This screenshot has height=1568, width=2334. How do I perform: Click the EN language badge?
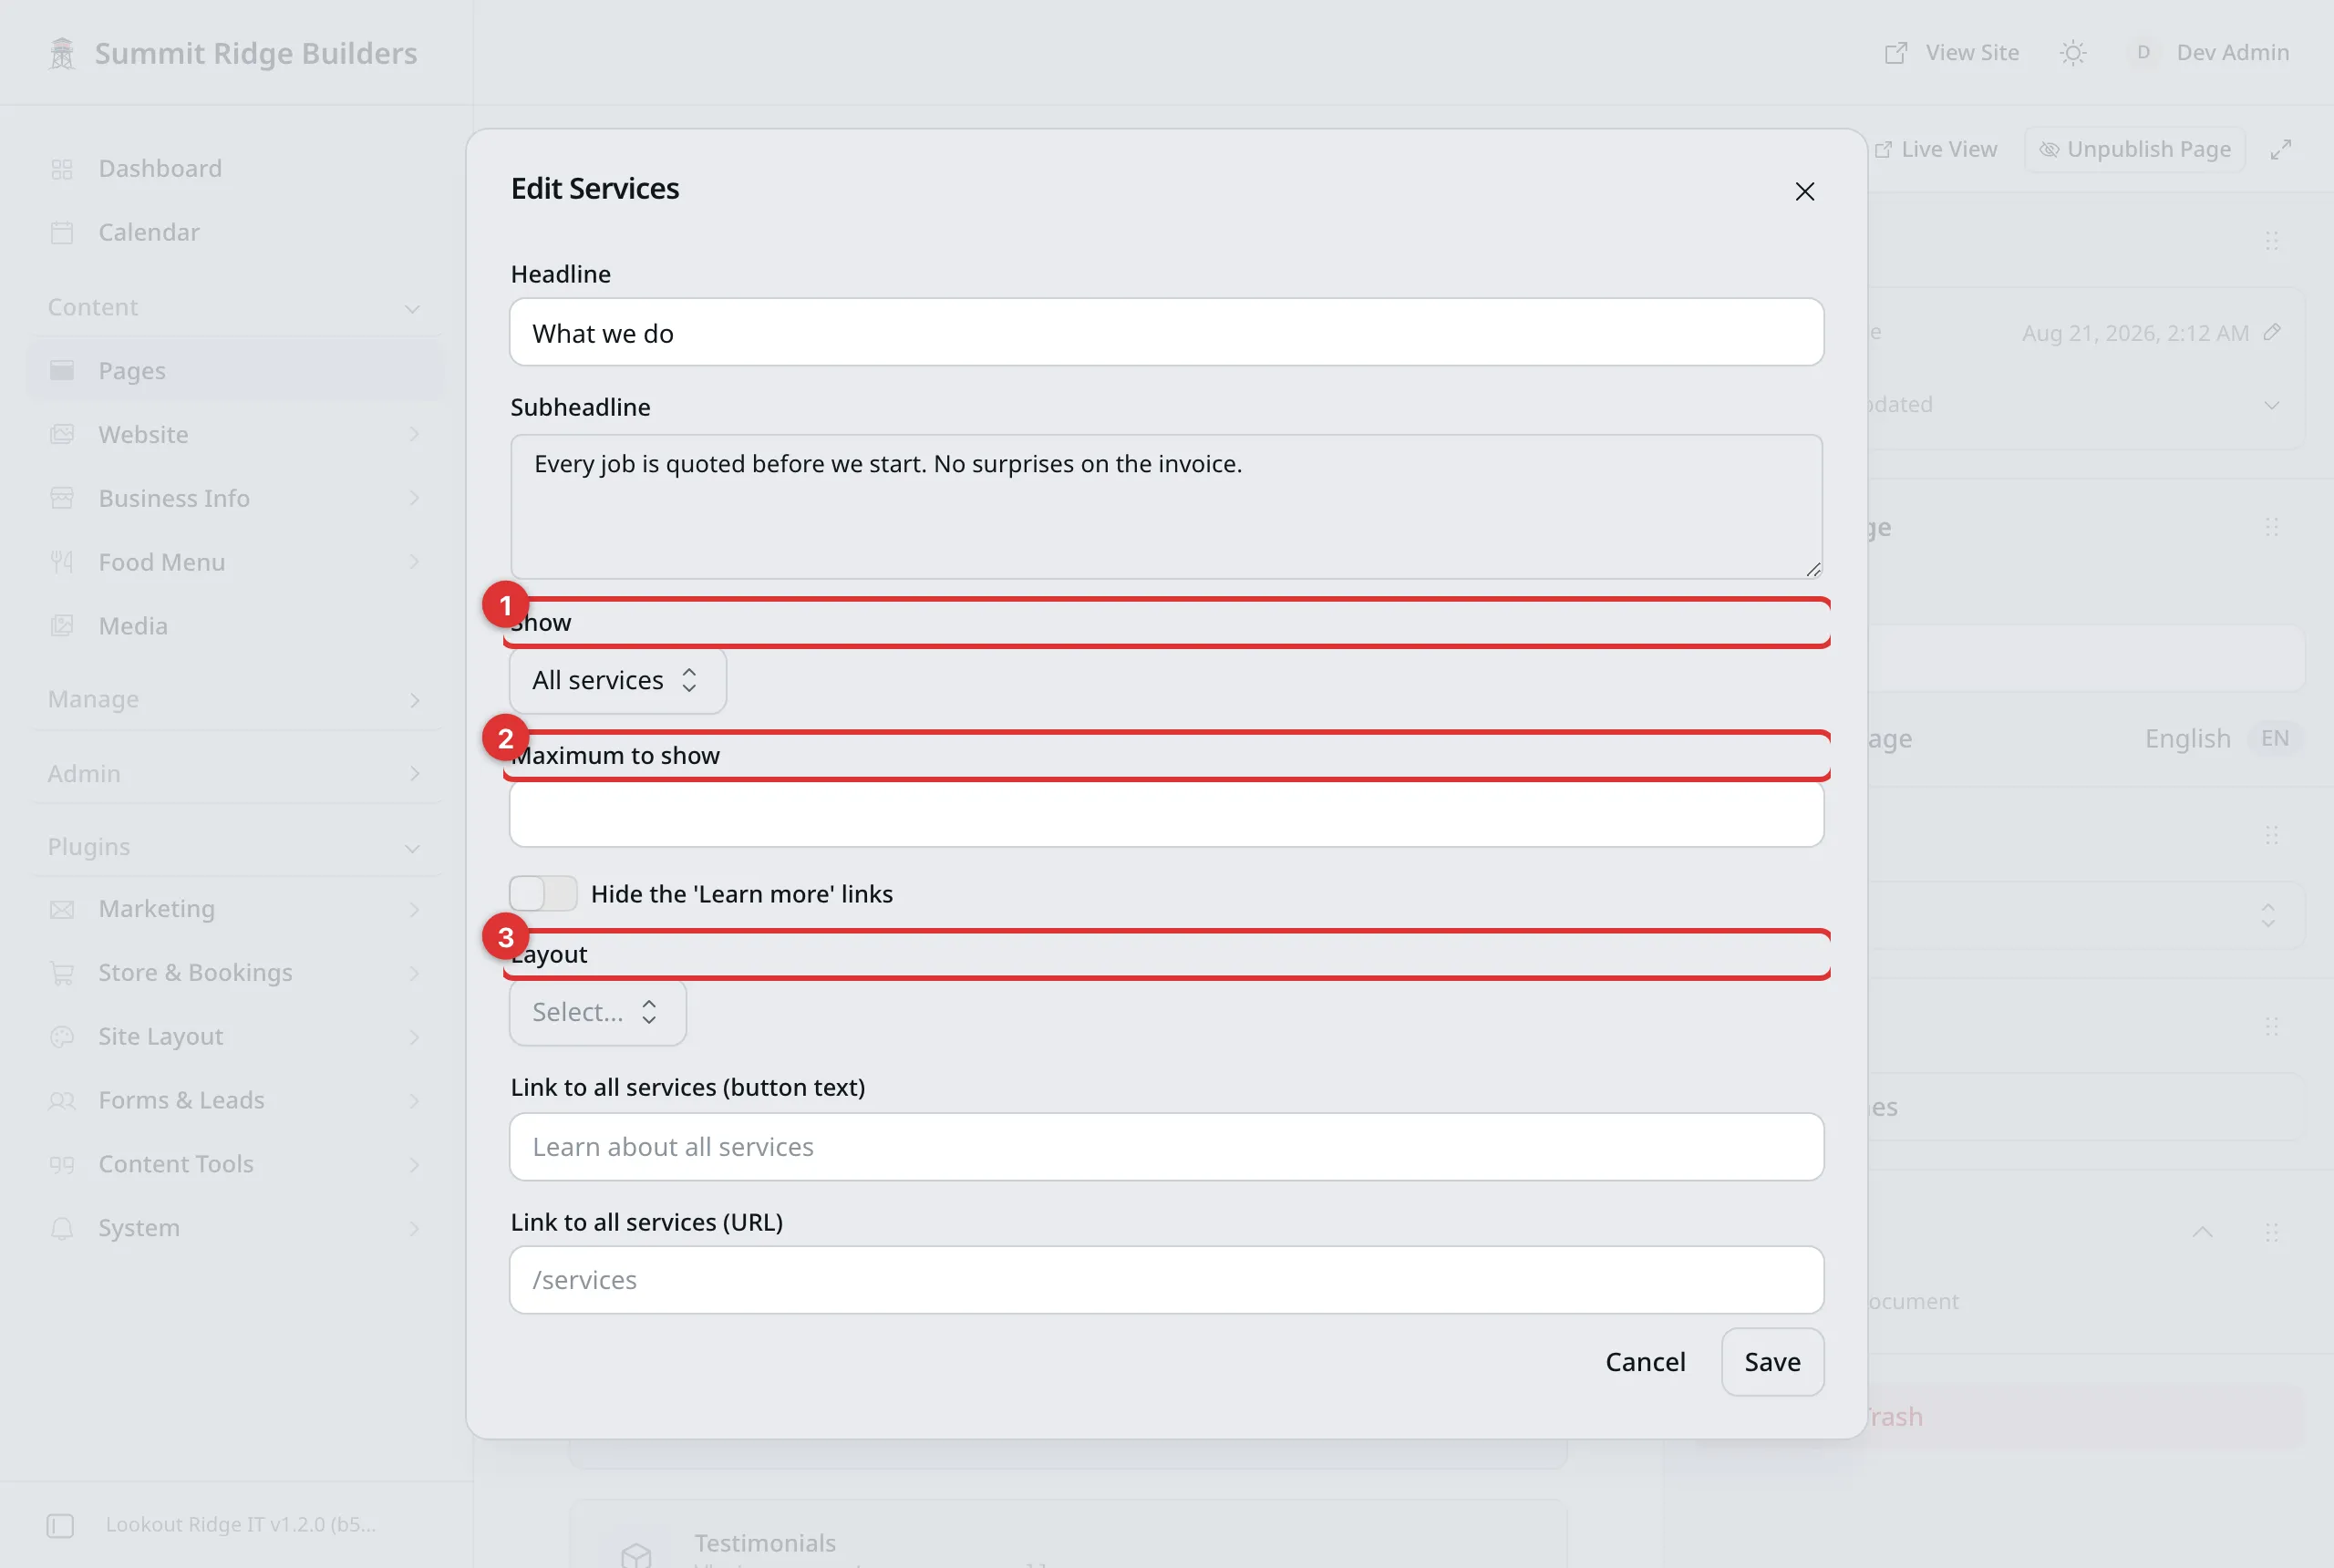pos(2274,738)
